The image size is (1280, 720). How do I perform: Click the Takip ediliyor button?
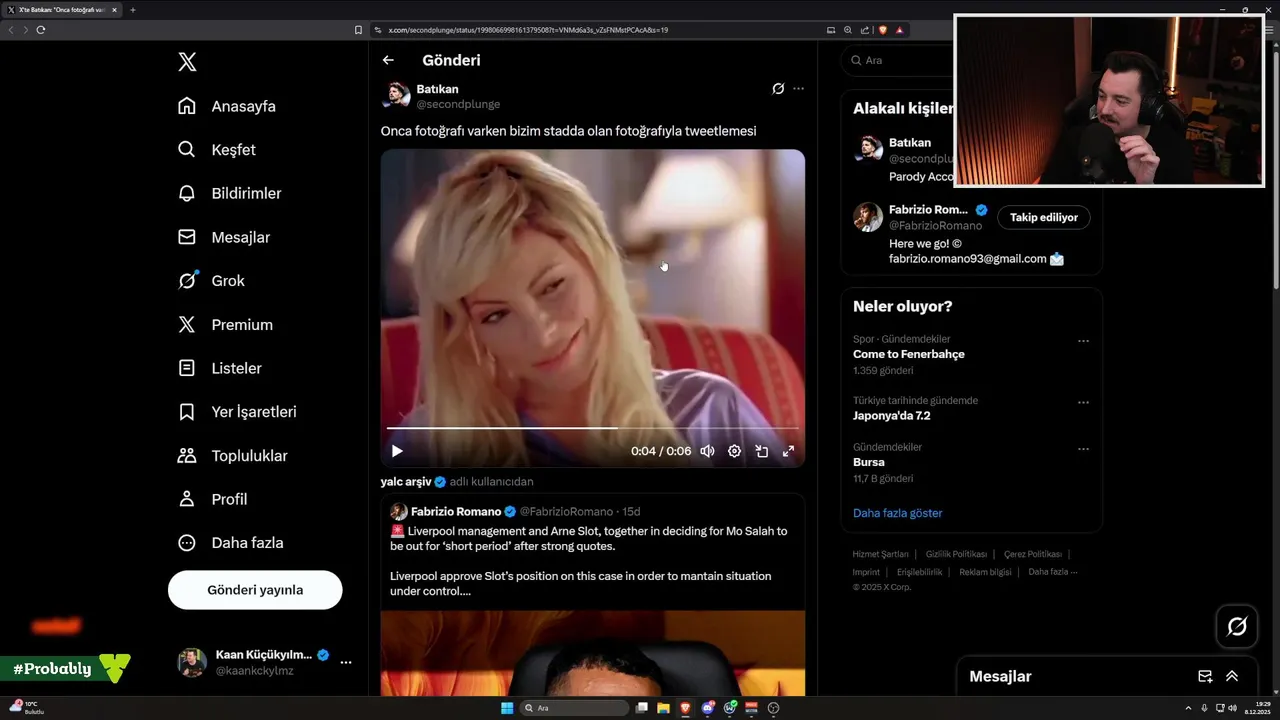[x=1044, y=217]
